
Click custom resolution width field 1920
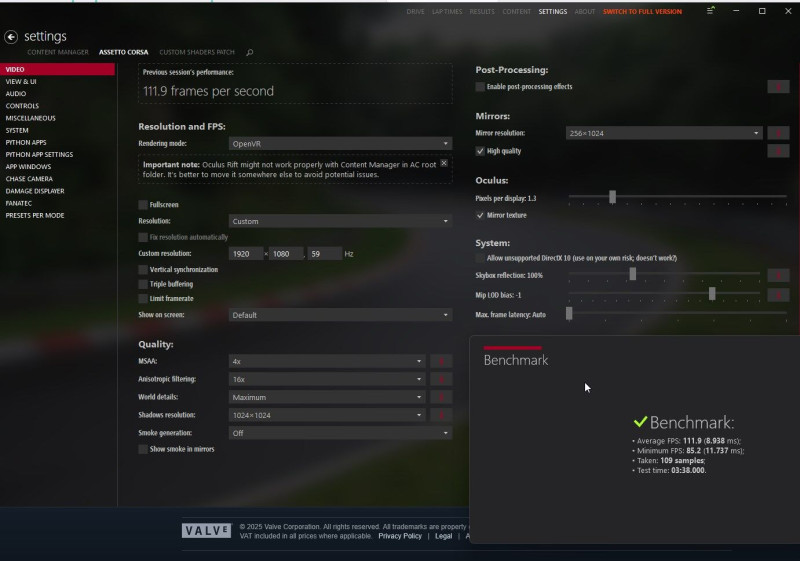pos(245,253)
